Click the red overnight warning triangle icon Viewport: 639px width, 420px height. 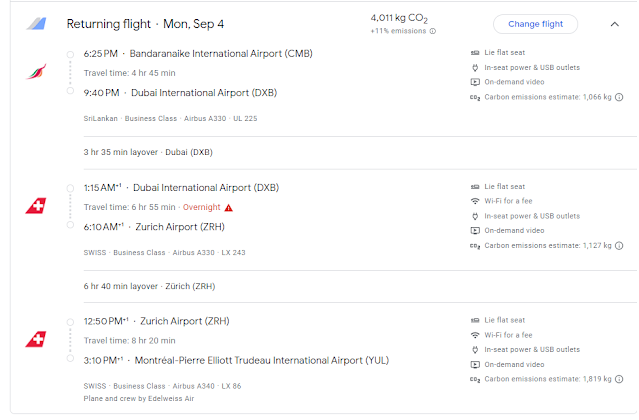tap(229, 207)
